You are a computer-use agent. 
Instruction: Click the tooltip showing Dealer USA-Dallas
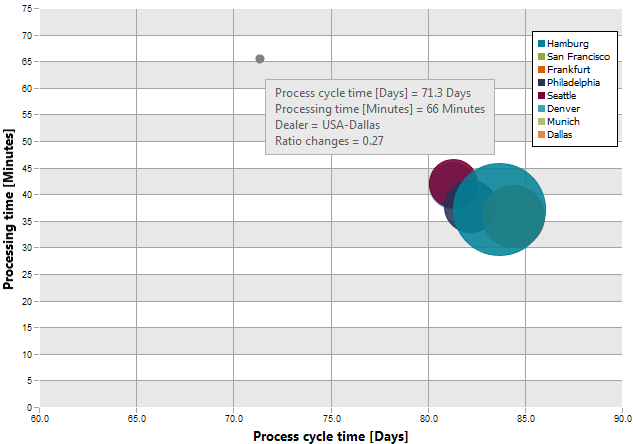(x=380, y=117)
